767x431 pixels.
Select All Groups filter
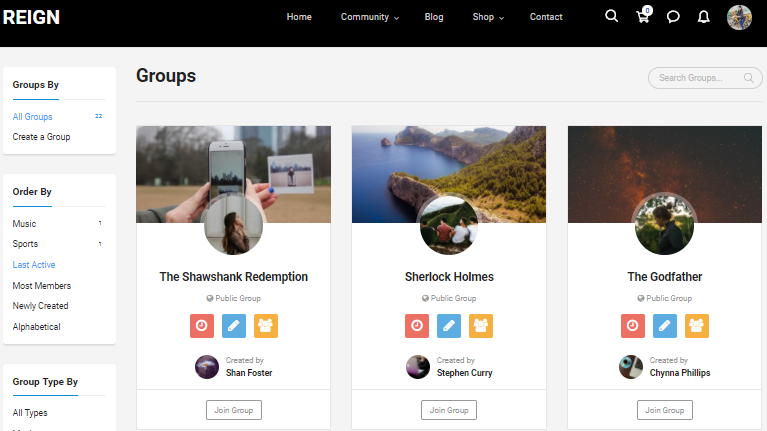[x=32, y=117]
